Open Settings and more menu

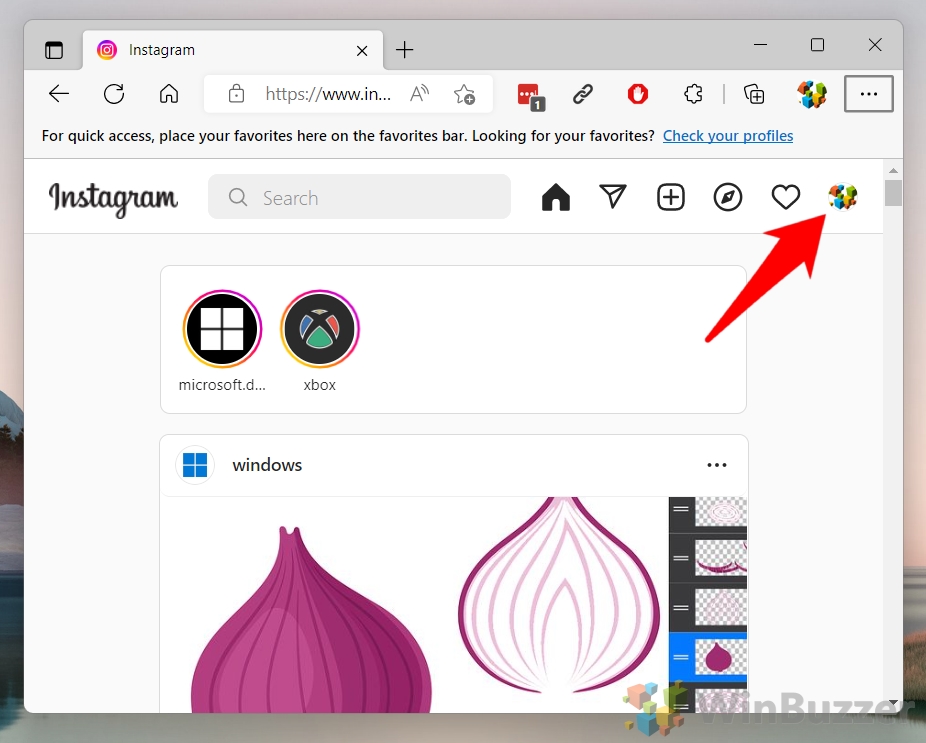click(x=869, y=94)
